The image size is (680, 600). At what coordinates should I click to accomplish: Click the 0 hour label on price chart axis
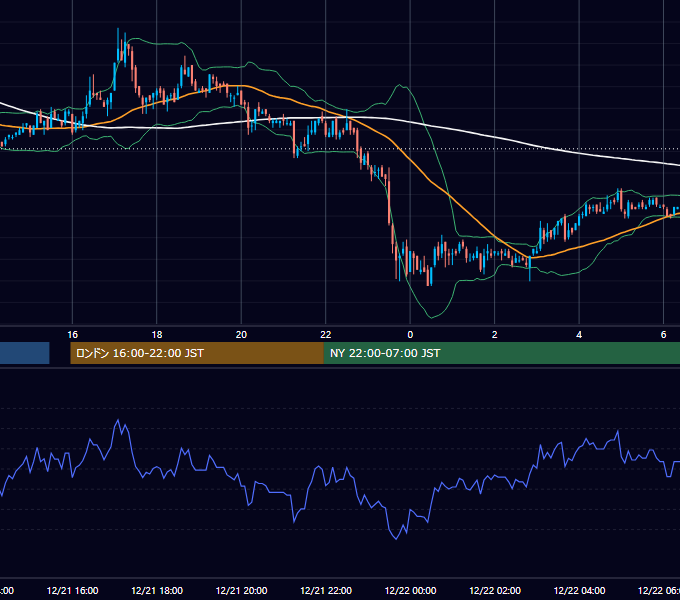[x=410, y=335]
